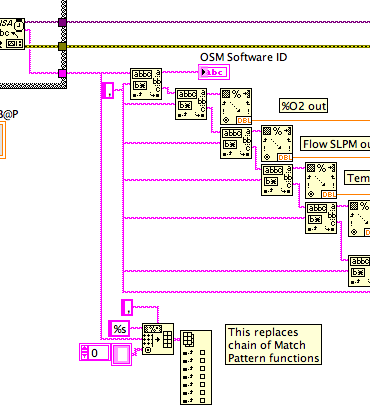Viewport: 370px width, 412px height.
Task: Select comma string constant beside Match Pattern chain
Action: 108,90
